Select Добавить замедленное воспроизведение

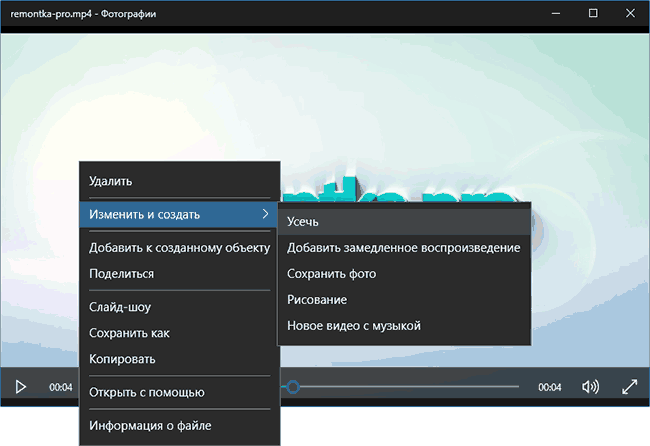click(x=403, y=247)
